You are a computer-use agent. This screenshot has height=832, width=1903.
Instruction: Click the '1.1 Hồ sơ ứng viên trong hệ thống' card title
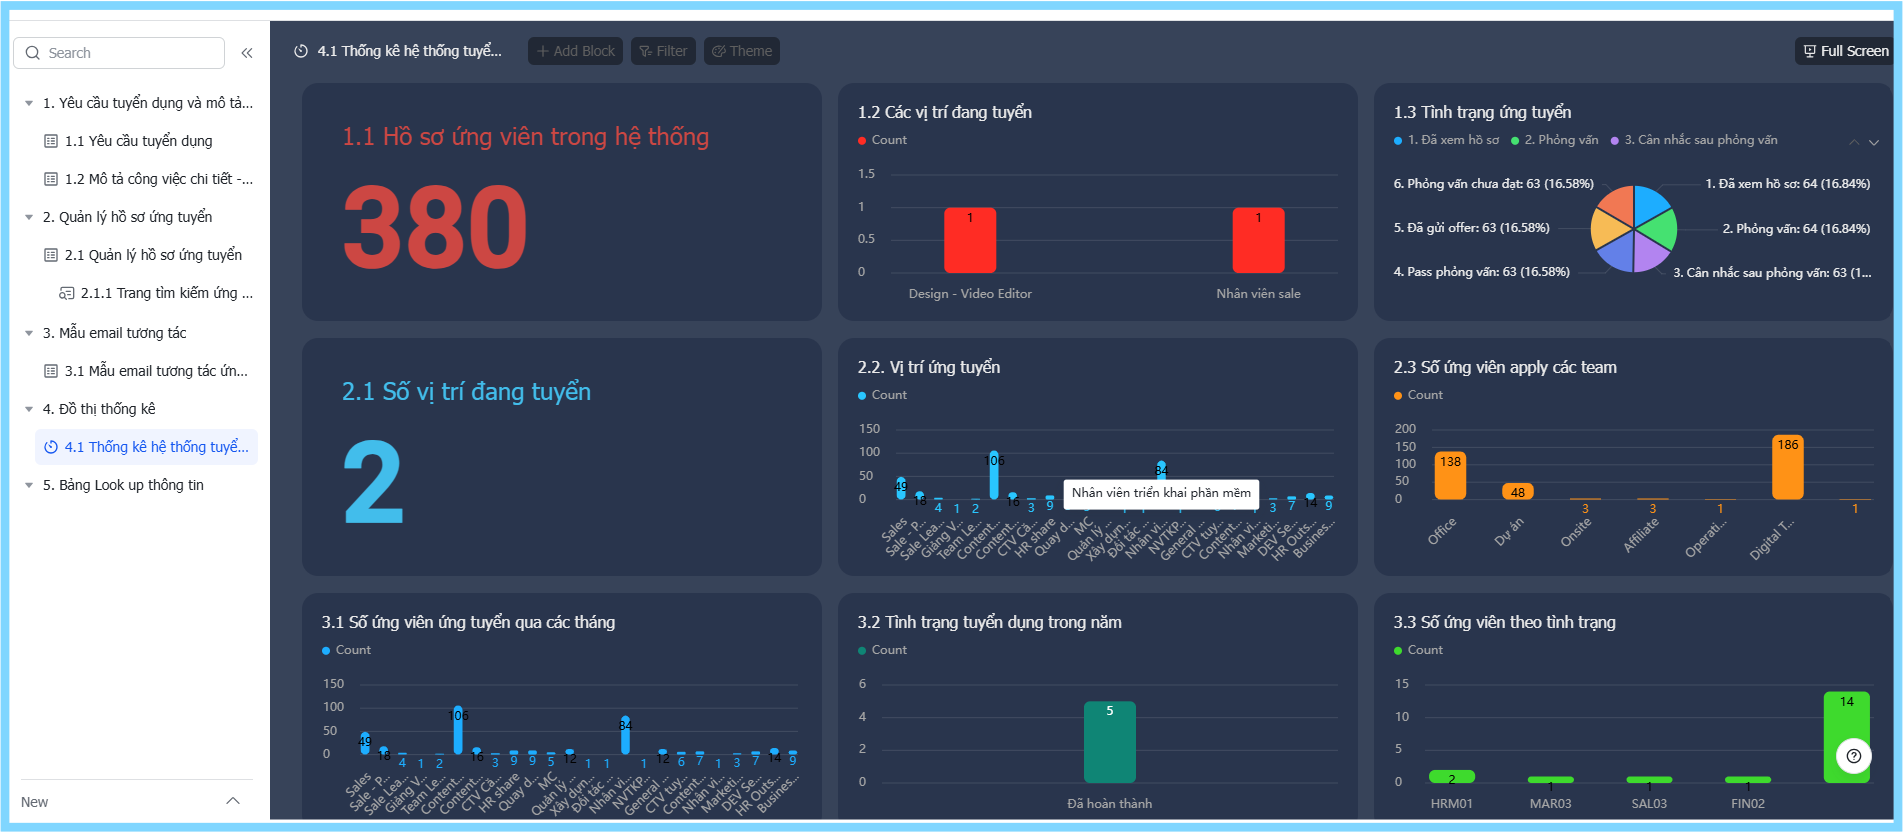pos(526,137)
